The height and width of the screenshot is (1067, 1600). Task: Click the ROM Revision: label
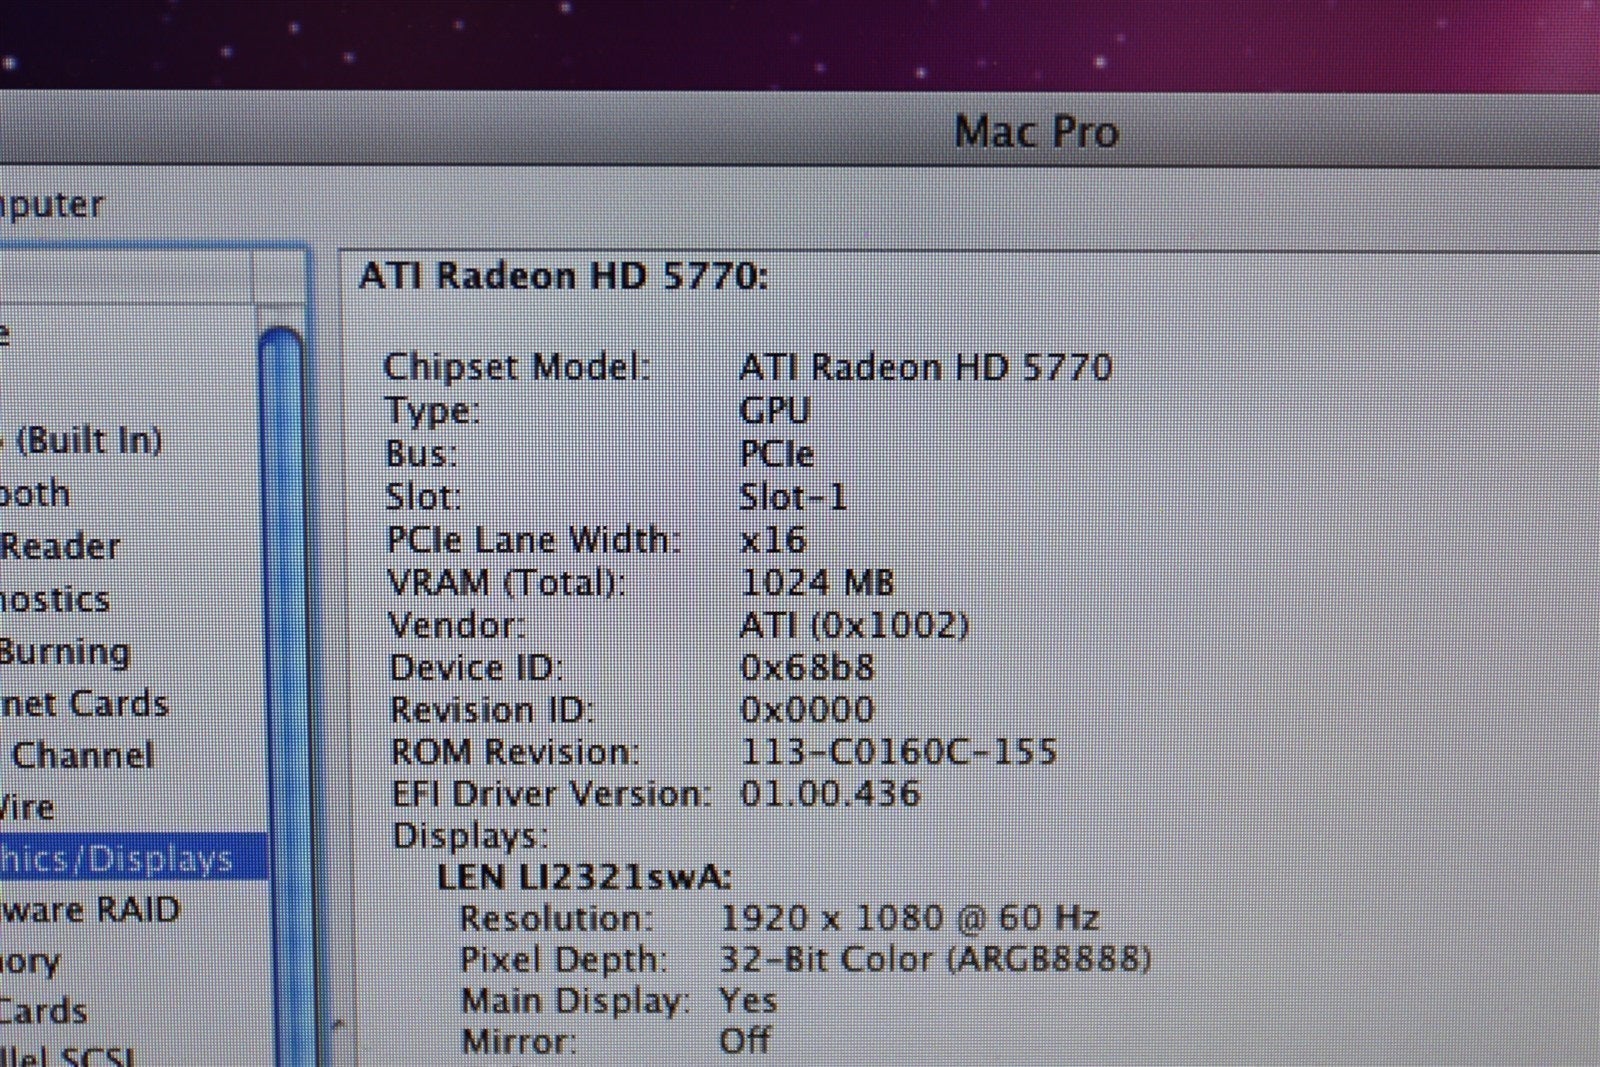[x=514, y=751]
